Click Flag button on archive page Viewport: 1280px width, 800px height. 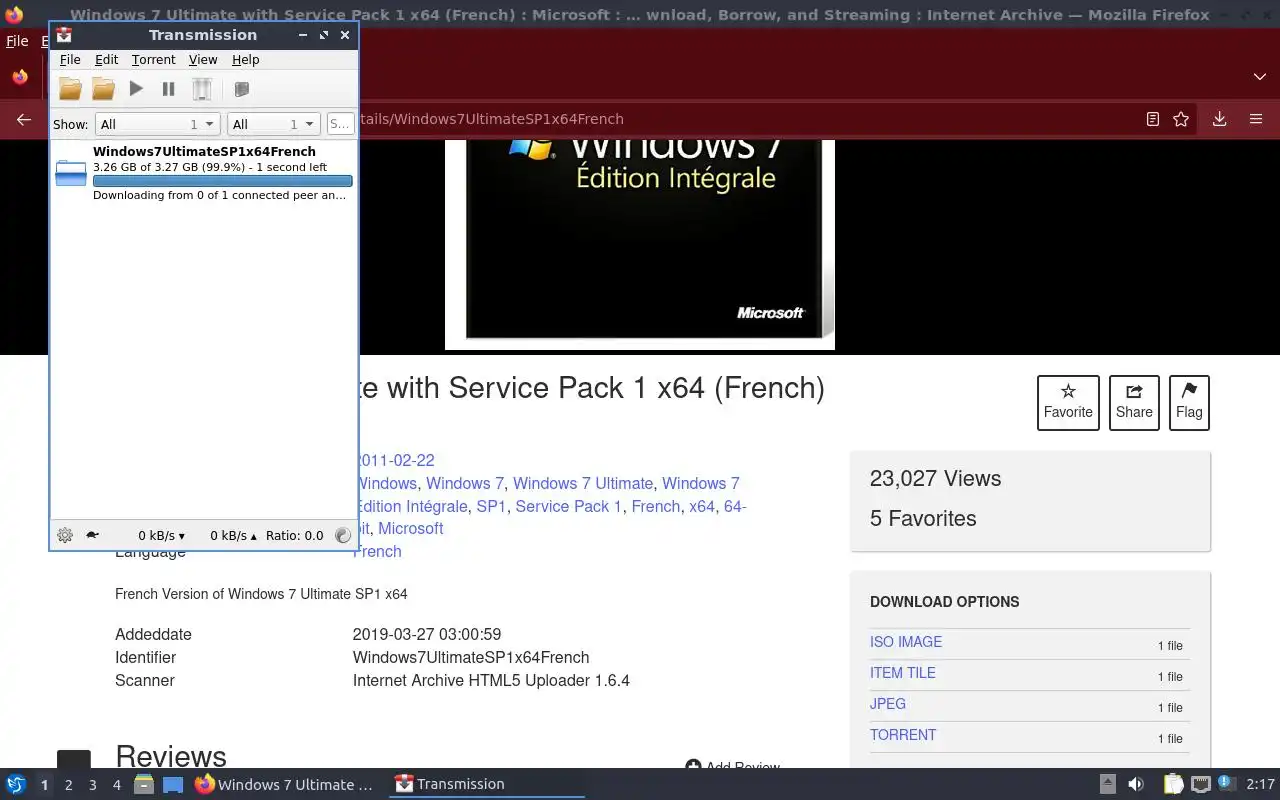[x=1189, y=403]
